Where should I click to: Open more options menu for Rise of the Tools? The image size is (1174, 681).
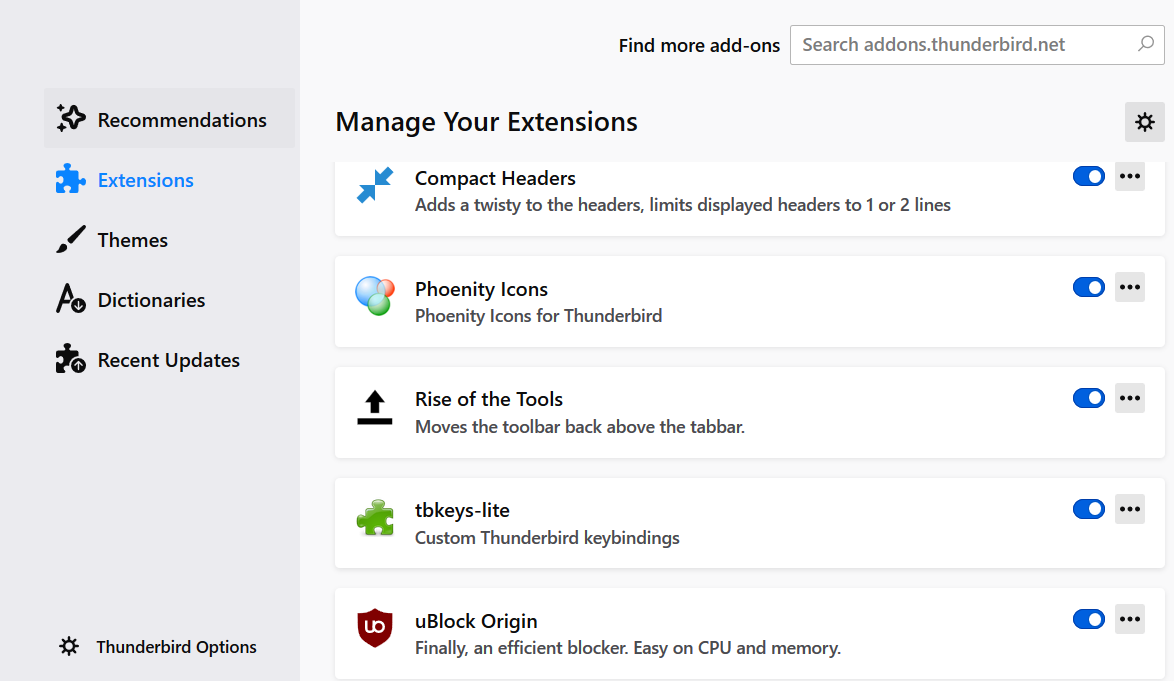pos(1130,398)
